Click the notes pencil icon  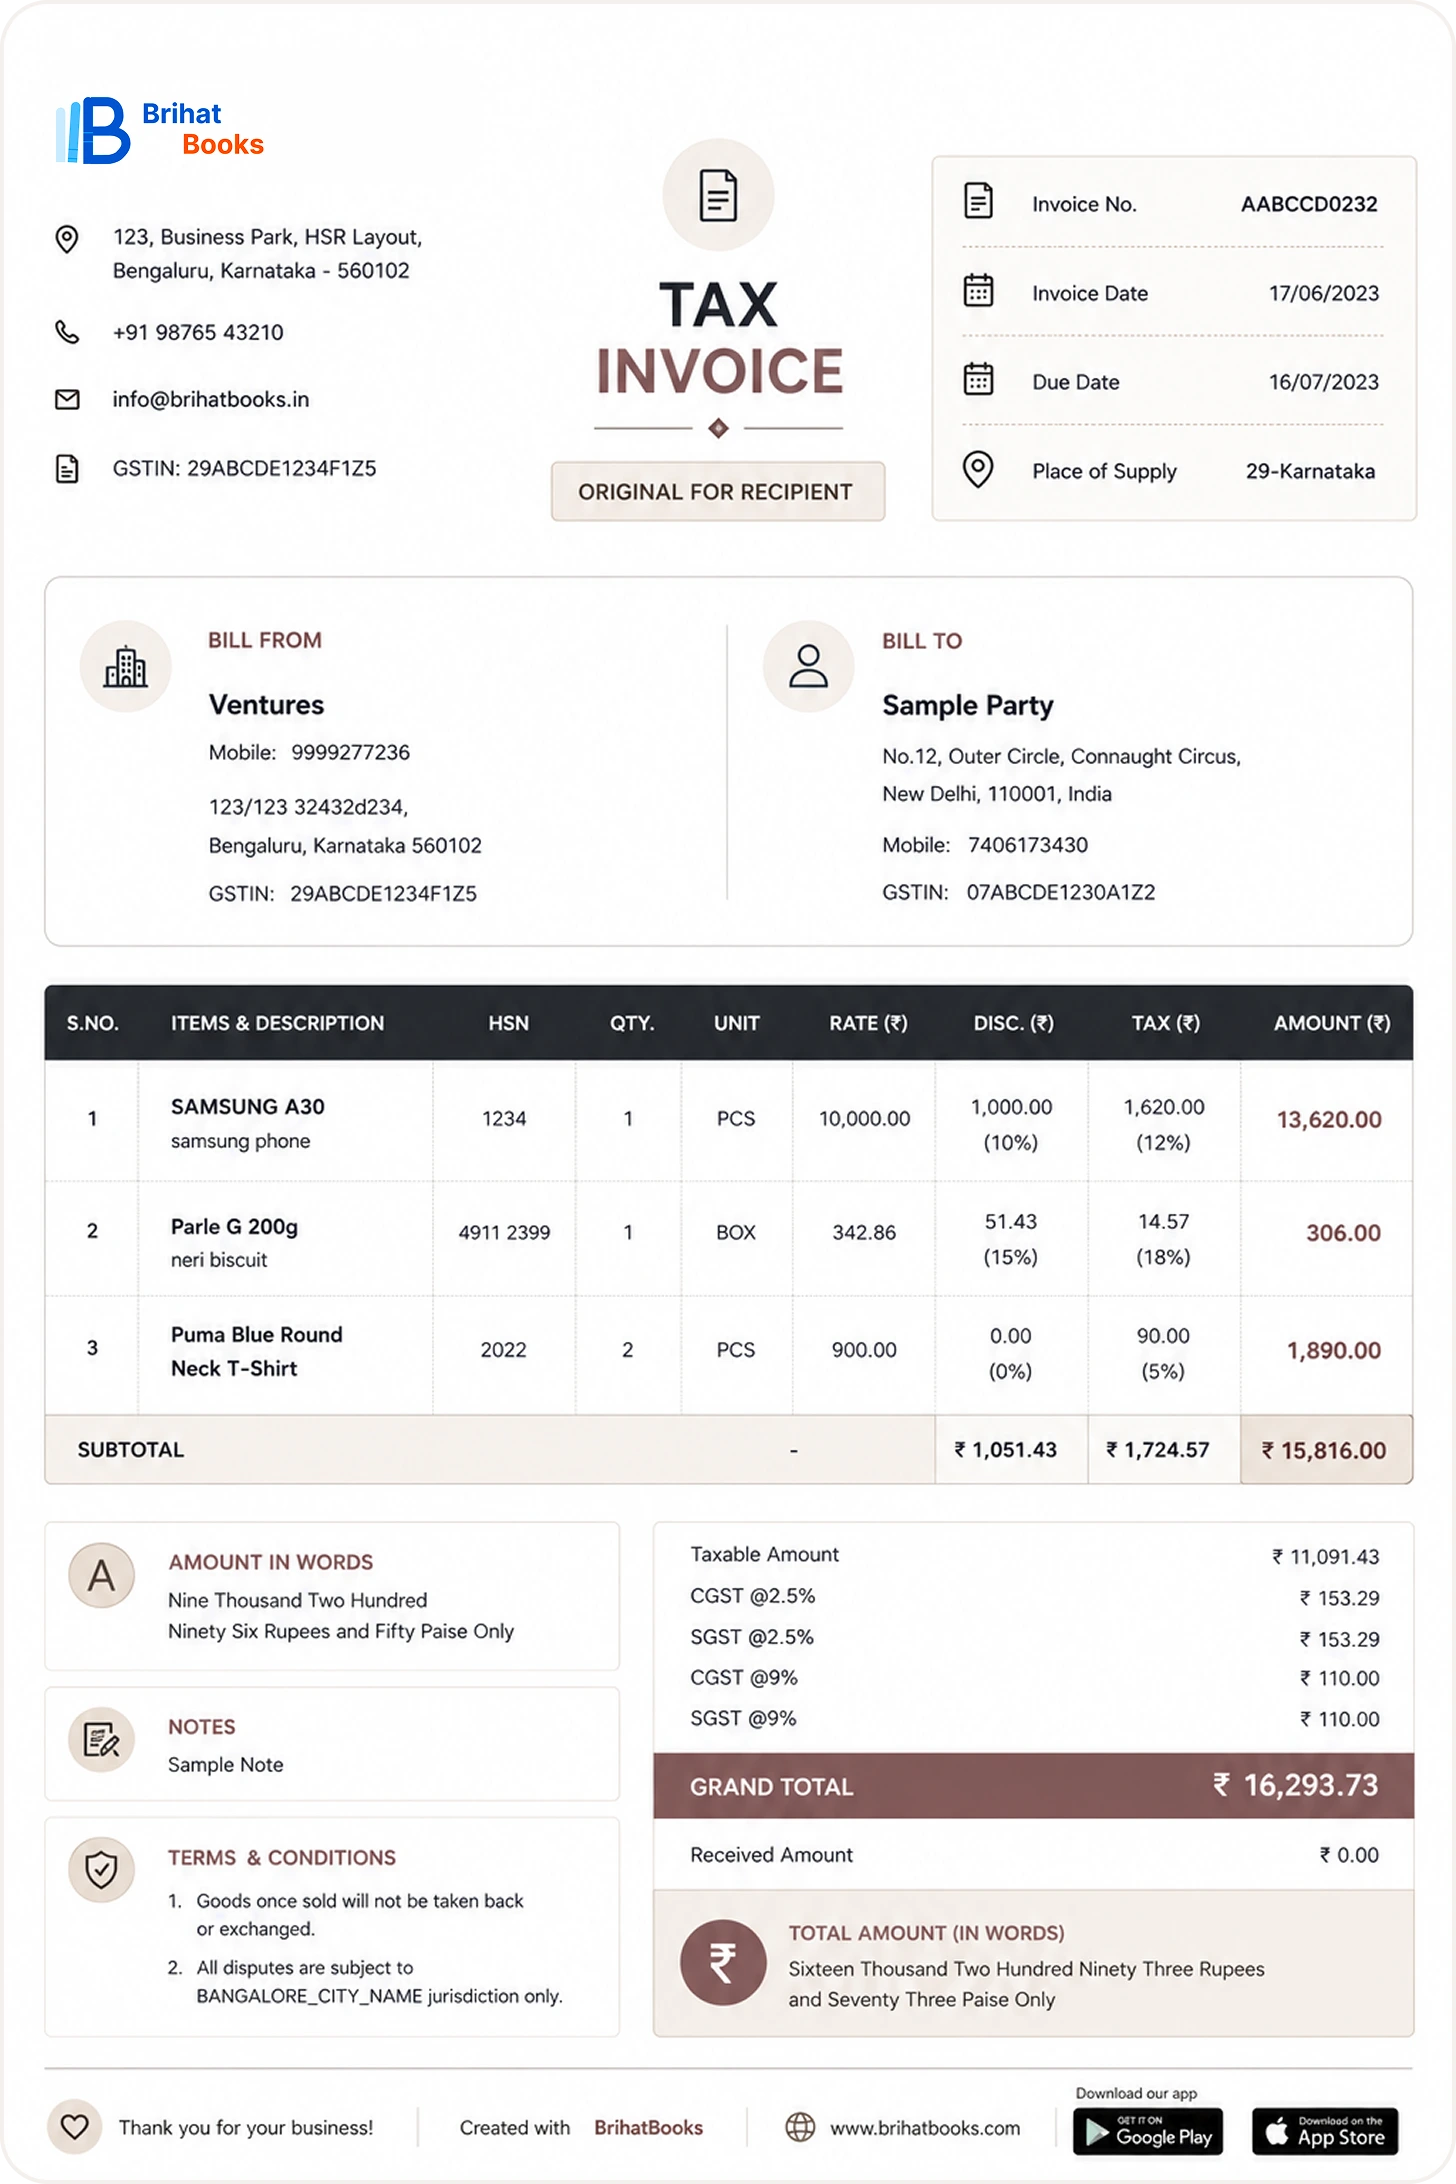[101, 1740]
